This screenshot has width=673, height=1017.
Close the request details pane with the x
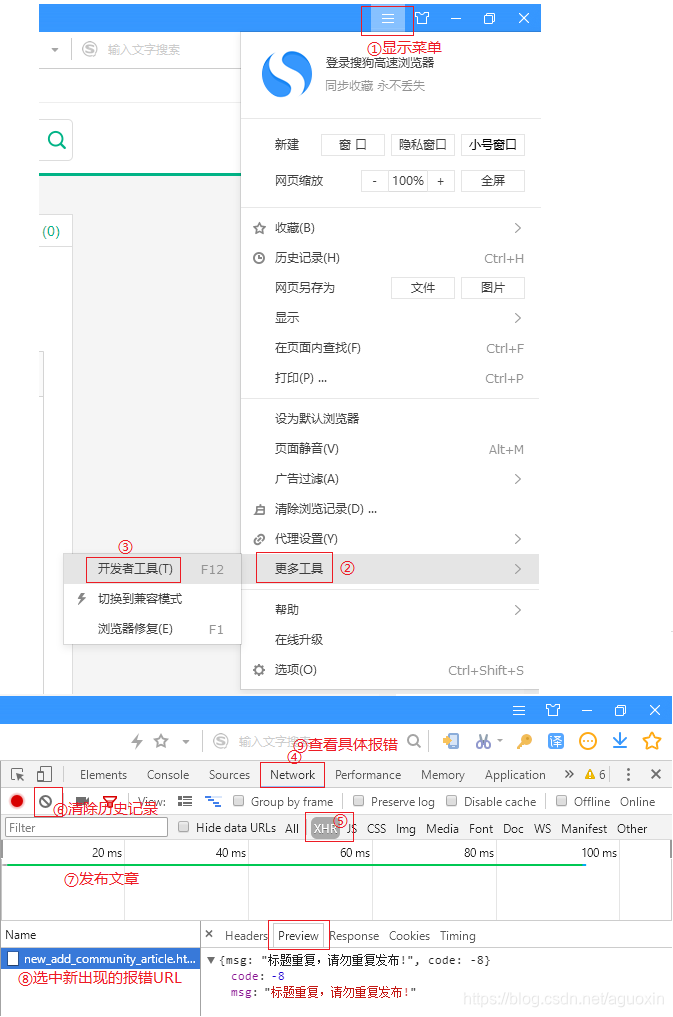click(x=209, y=935)
